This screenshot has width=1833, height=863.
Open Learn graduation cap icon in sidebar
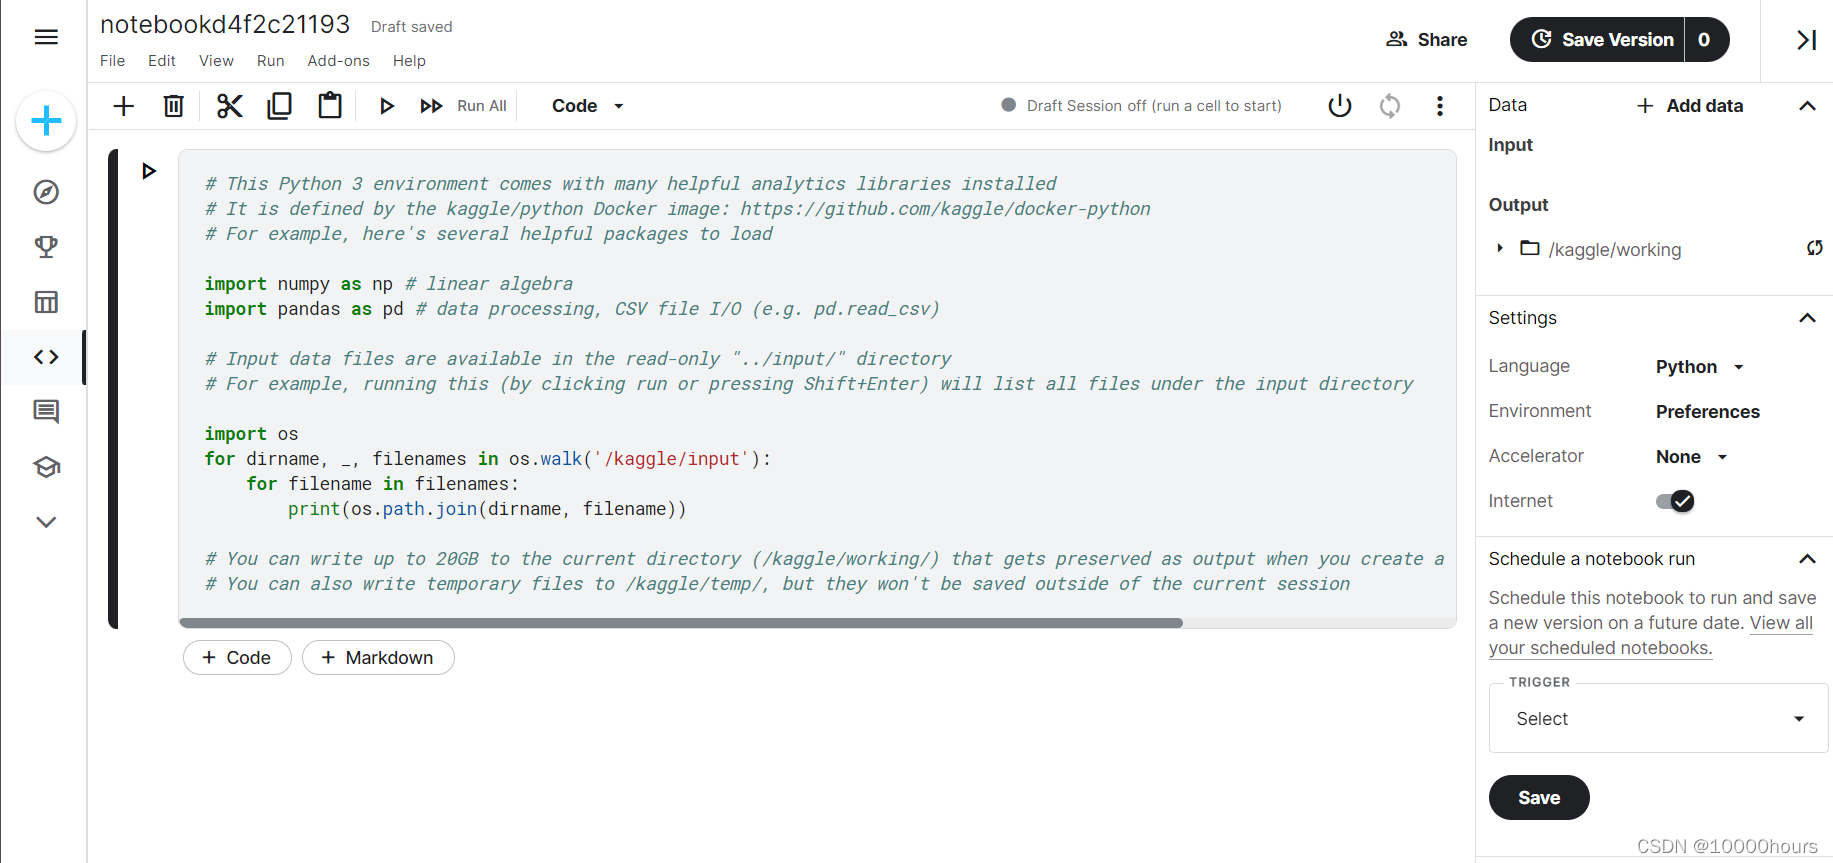[x=46, y=467]
